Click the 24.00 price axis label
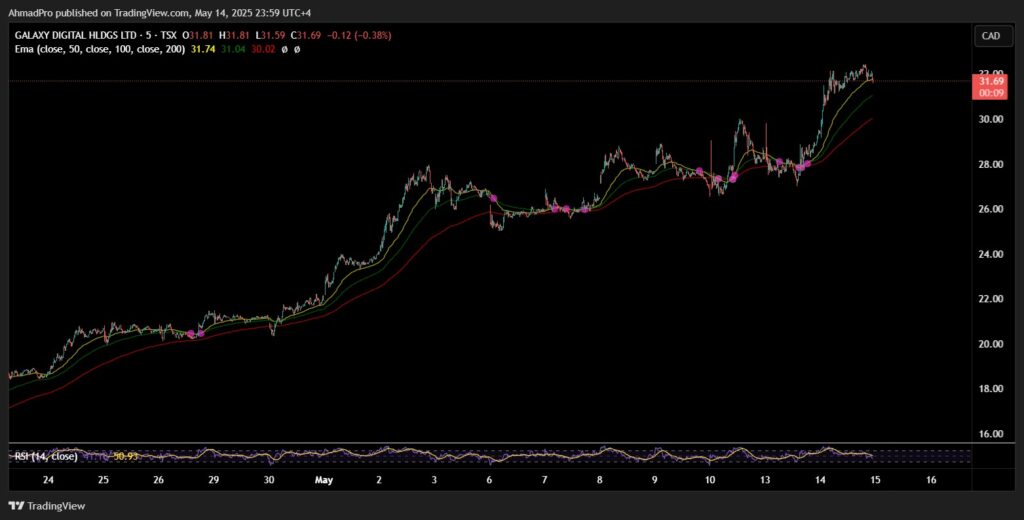 991,254
